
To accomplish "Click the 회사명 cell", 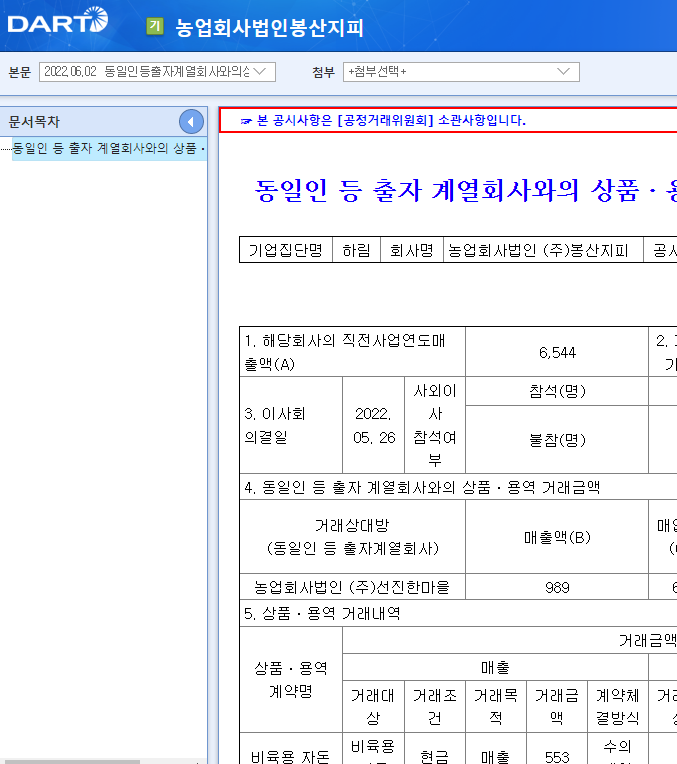I will pyautogui.click(x=412, y=250).
